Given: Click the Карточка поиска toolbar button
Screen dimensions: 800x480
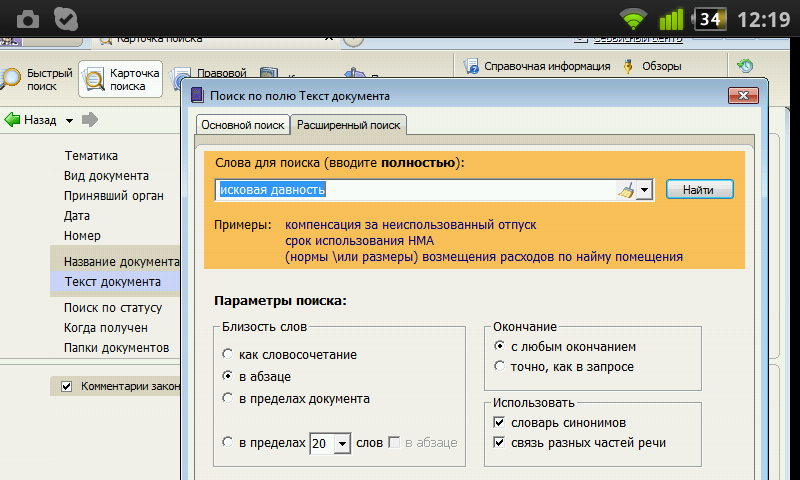Looking at the screenshot, I should (x=121, y=79).
